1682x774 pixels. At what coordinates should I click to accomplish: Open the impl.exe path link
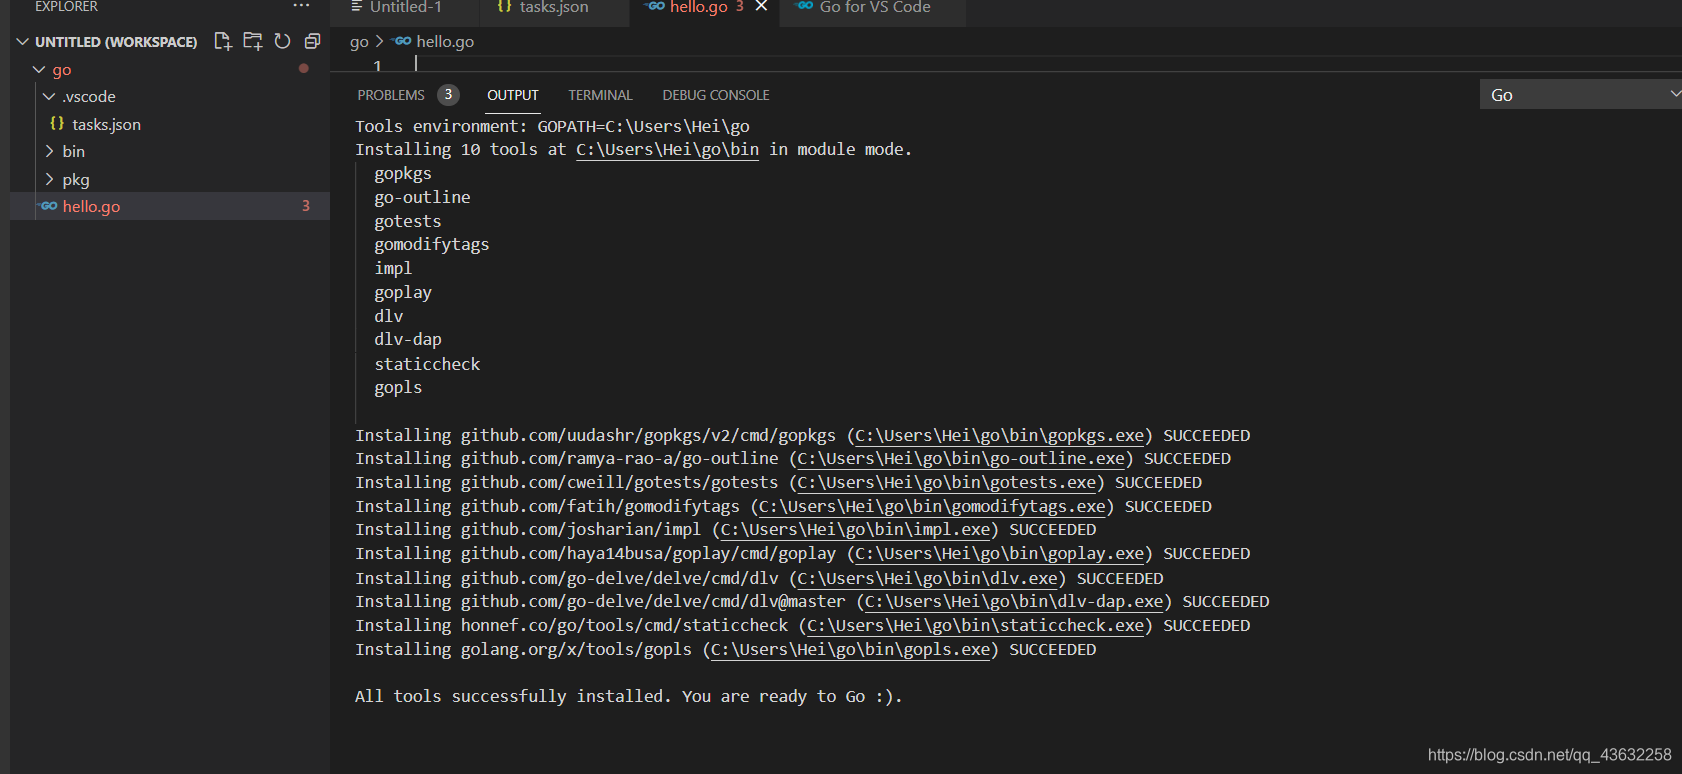[855, 529]
